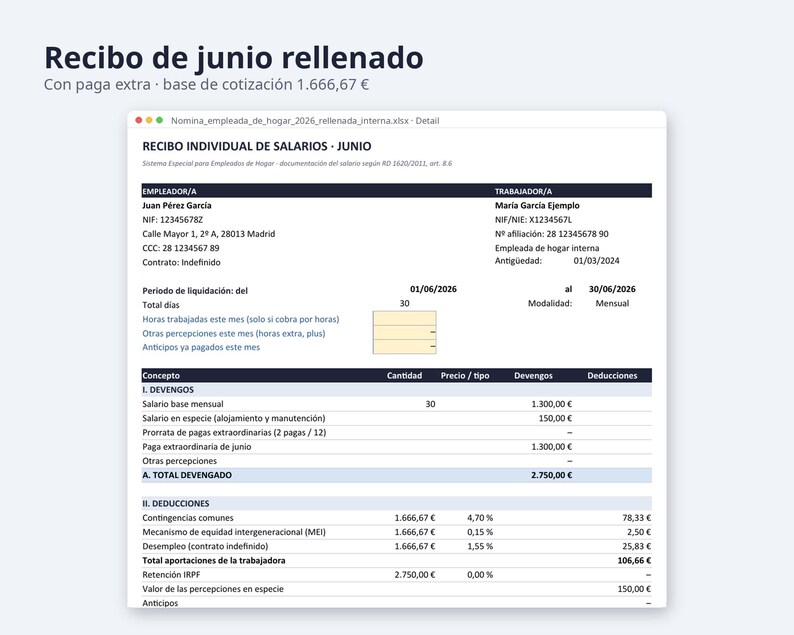Click the heading 'RECIBO INDIVIDUAL DE SALARIOS · JUNIO'
The height and width of the screenshot is (635, 794).
257,146
